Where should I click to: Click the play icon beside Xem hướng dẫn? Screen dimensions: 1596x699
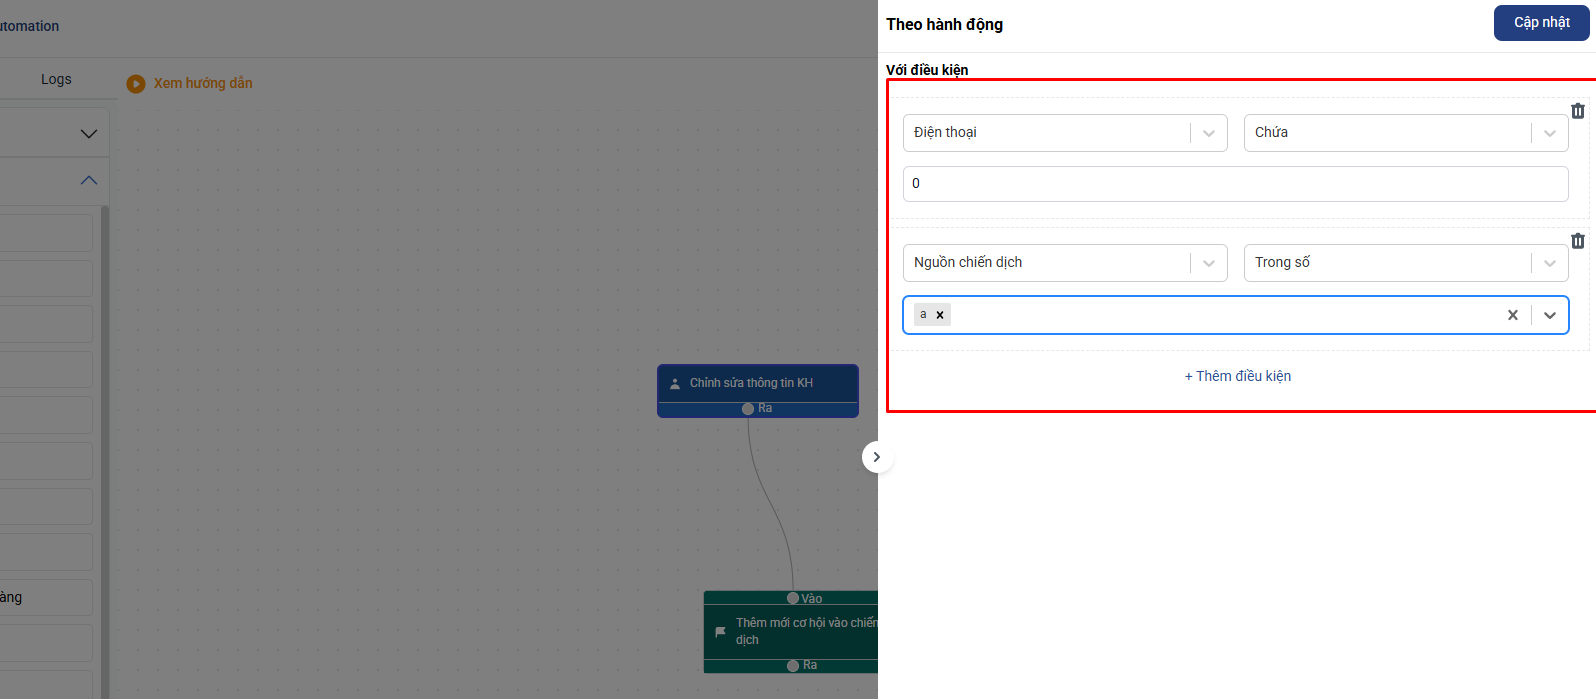click(136, 84)
